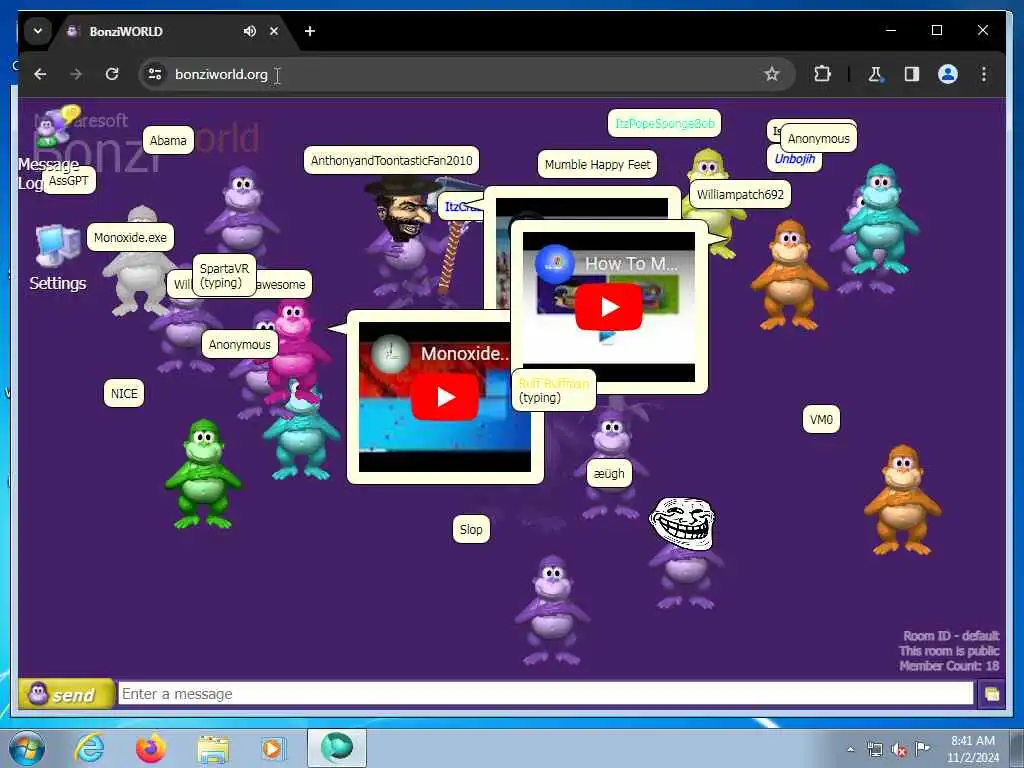1024x768 pixels.
Task: Click the Unbojih name tag
Action: (x=794, y=159)
